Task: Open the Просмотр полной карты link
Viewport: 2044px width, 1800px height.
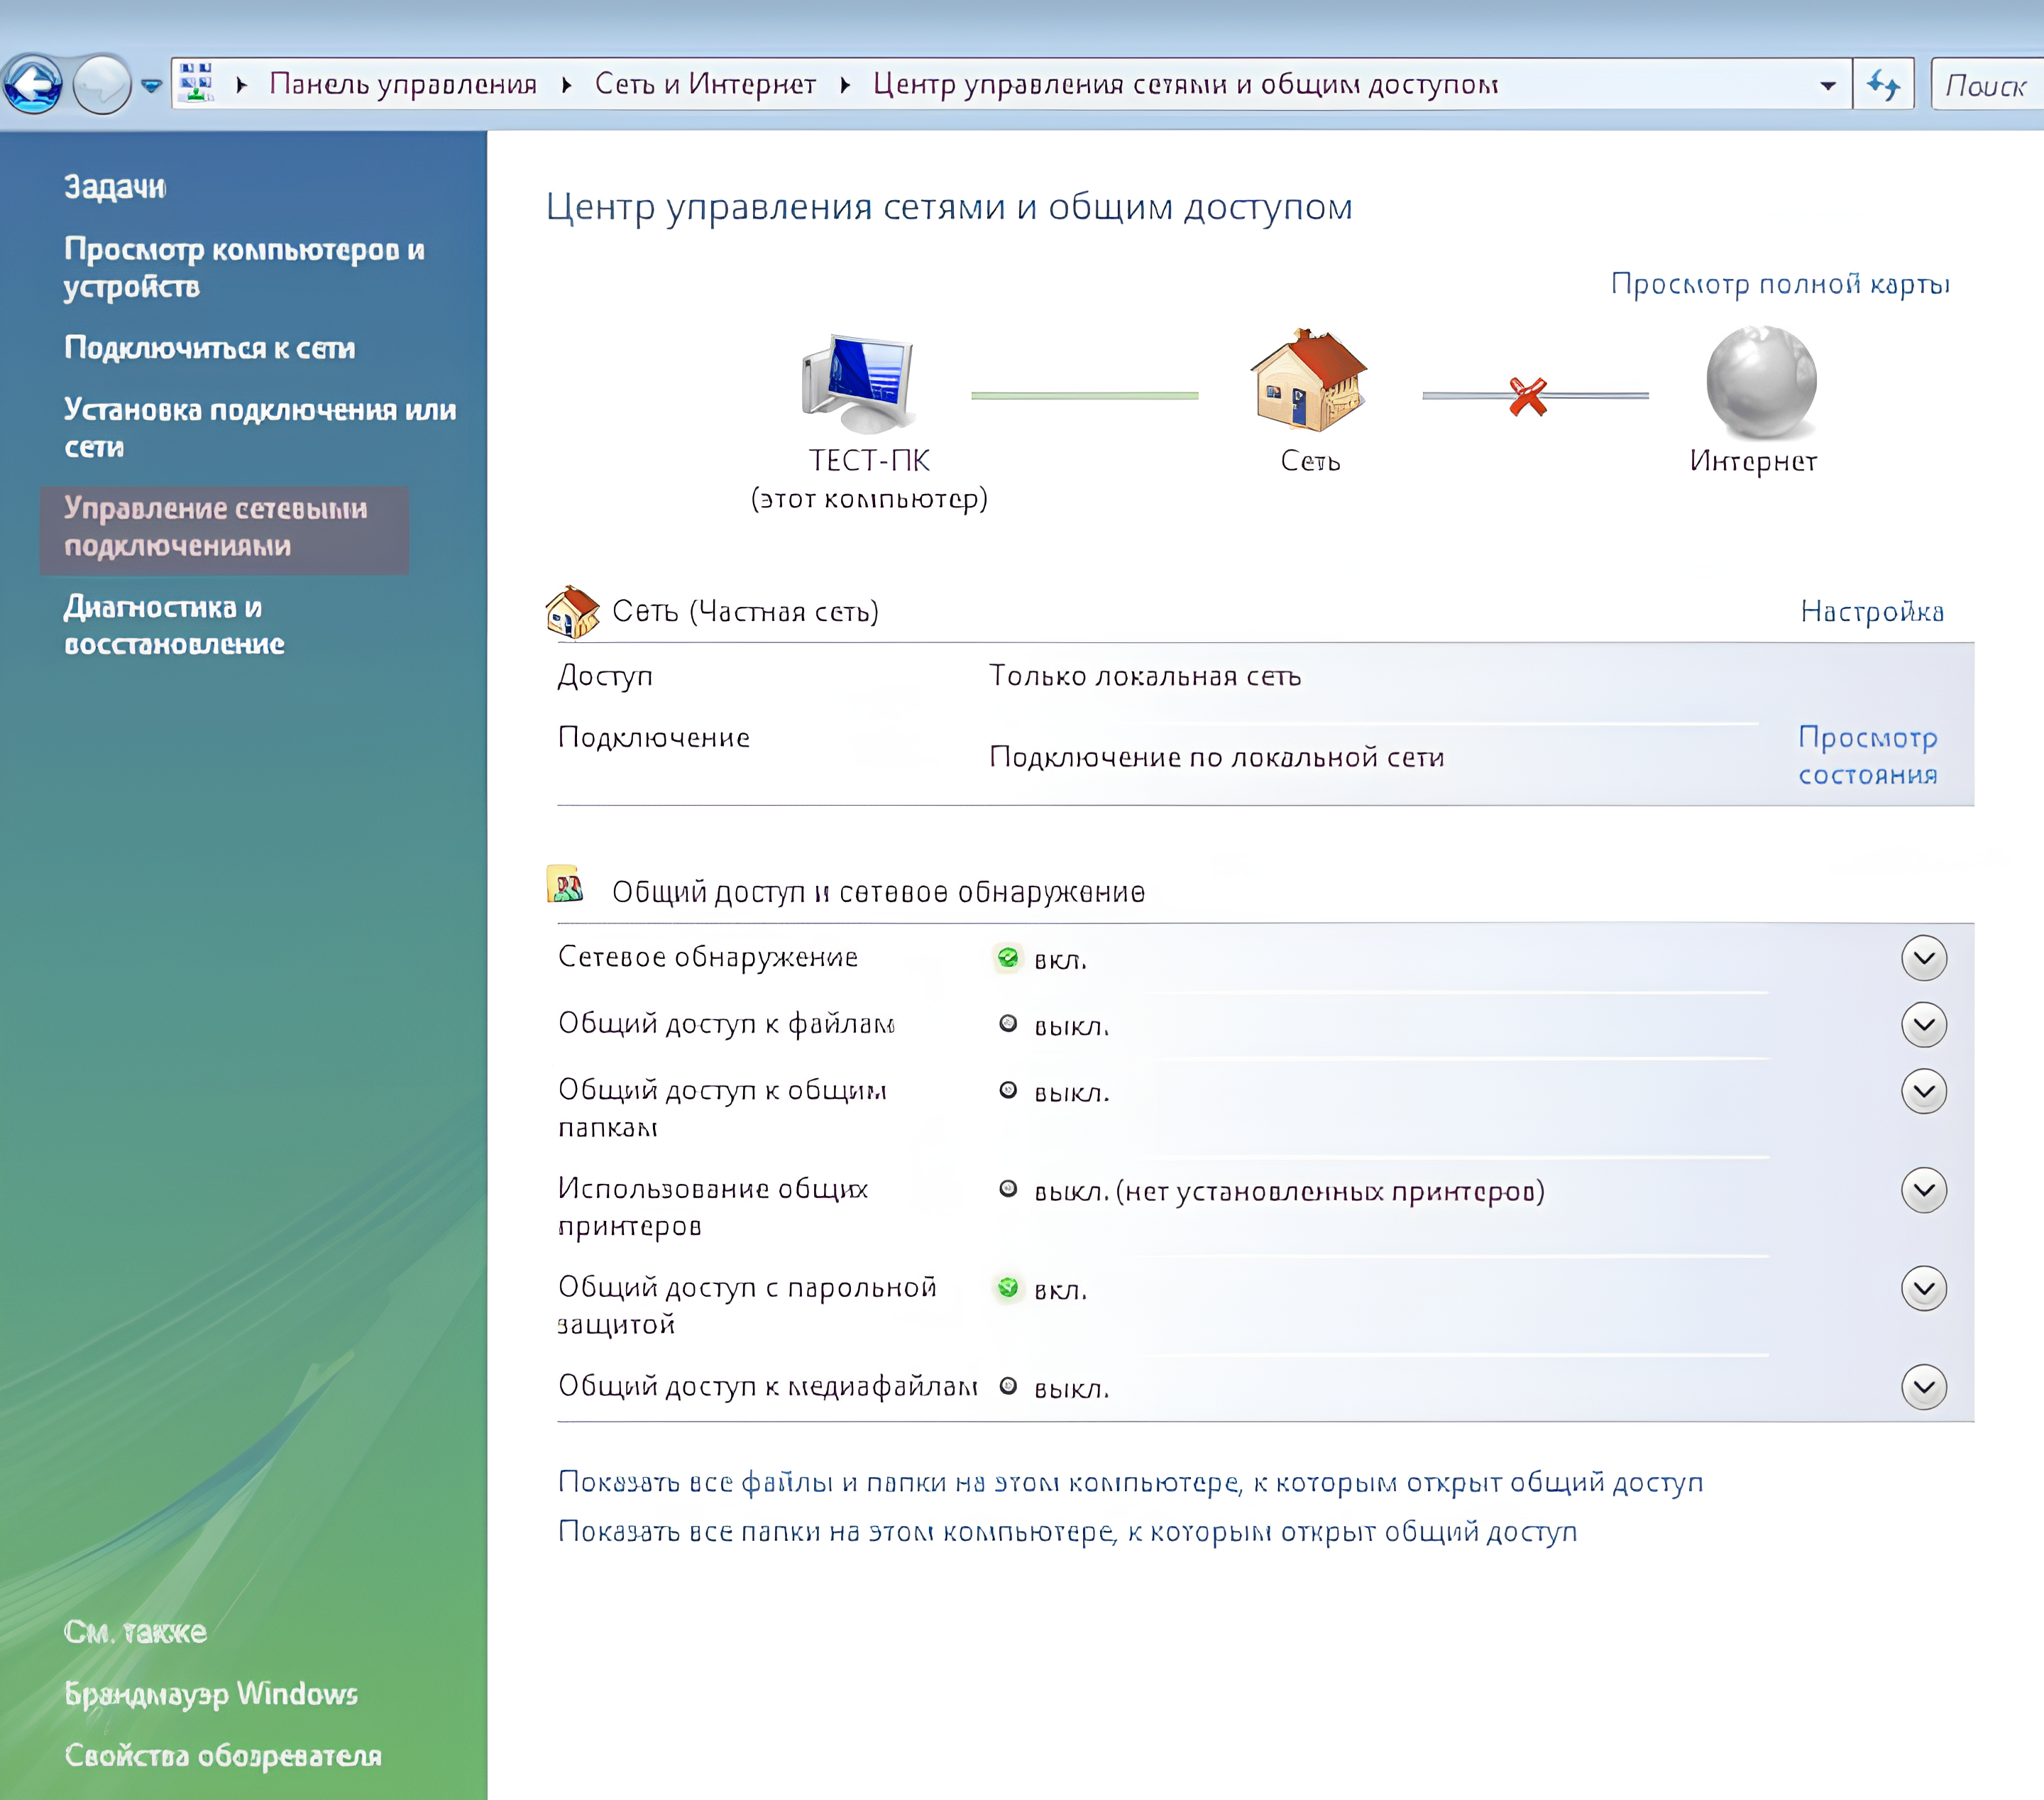Action: pos(1780,284)
